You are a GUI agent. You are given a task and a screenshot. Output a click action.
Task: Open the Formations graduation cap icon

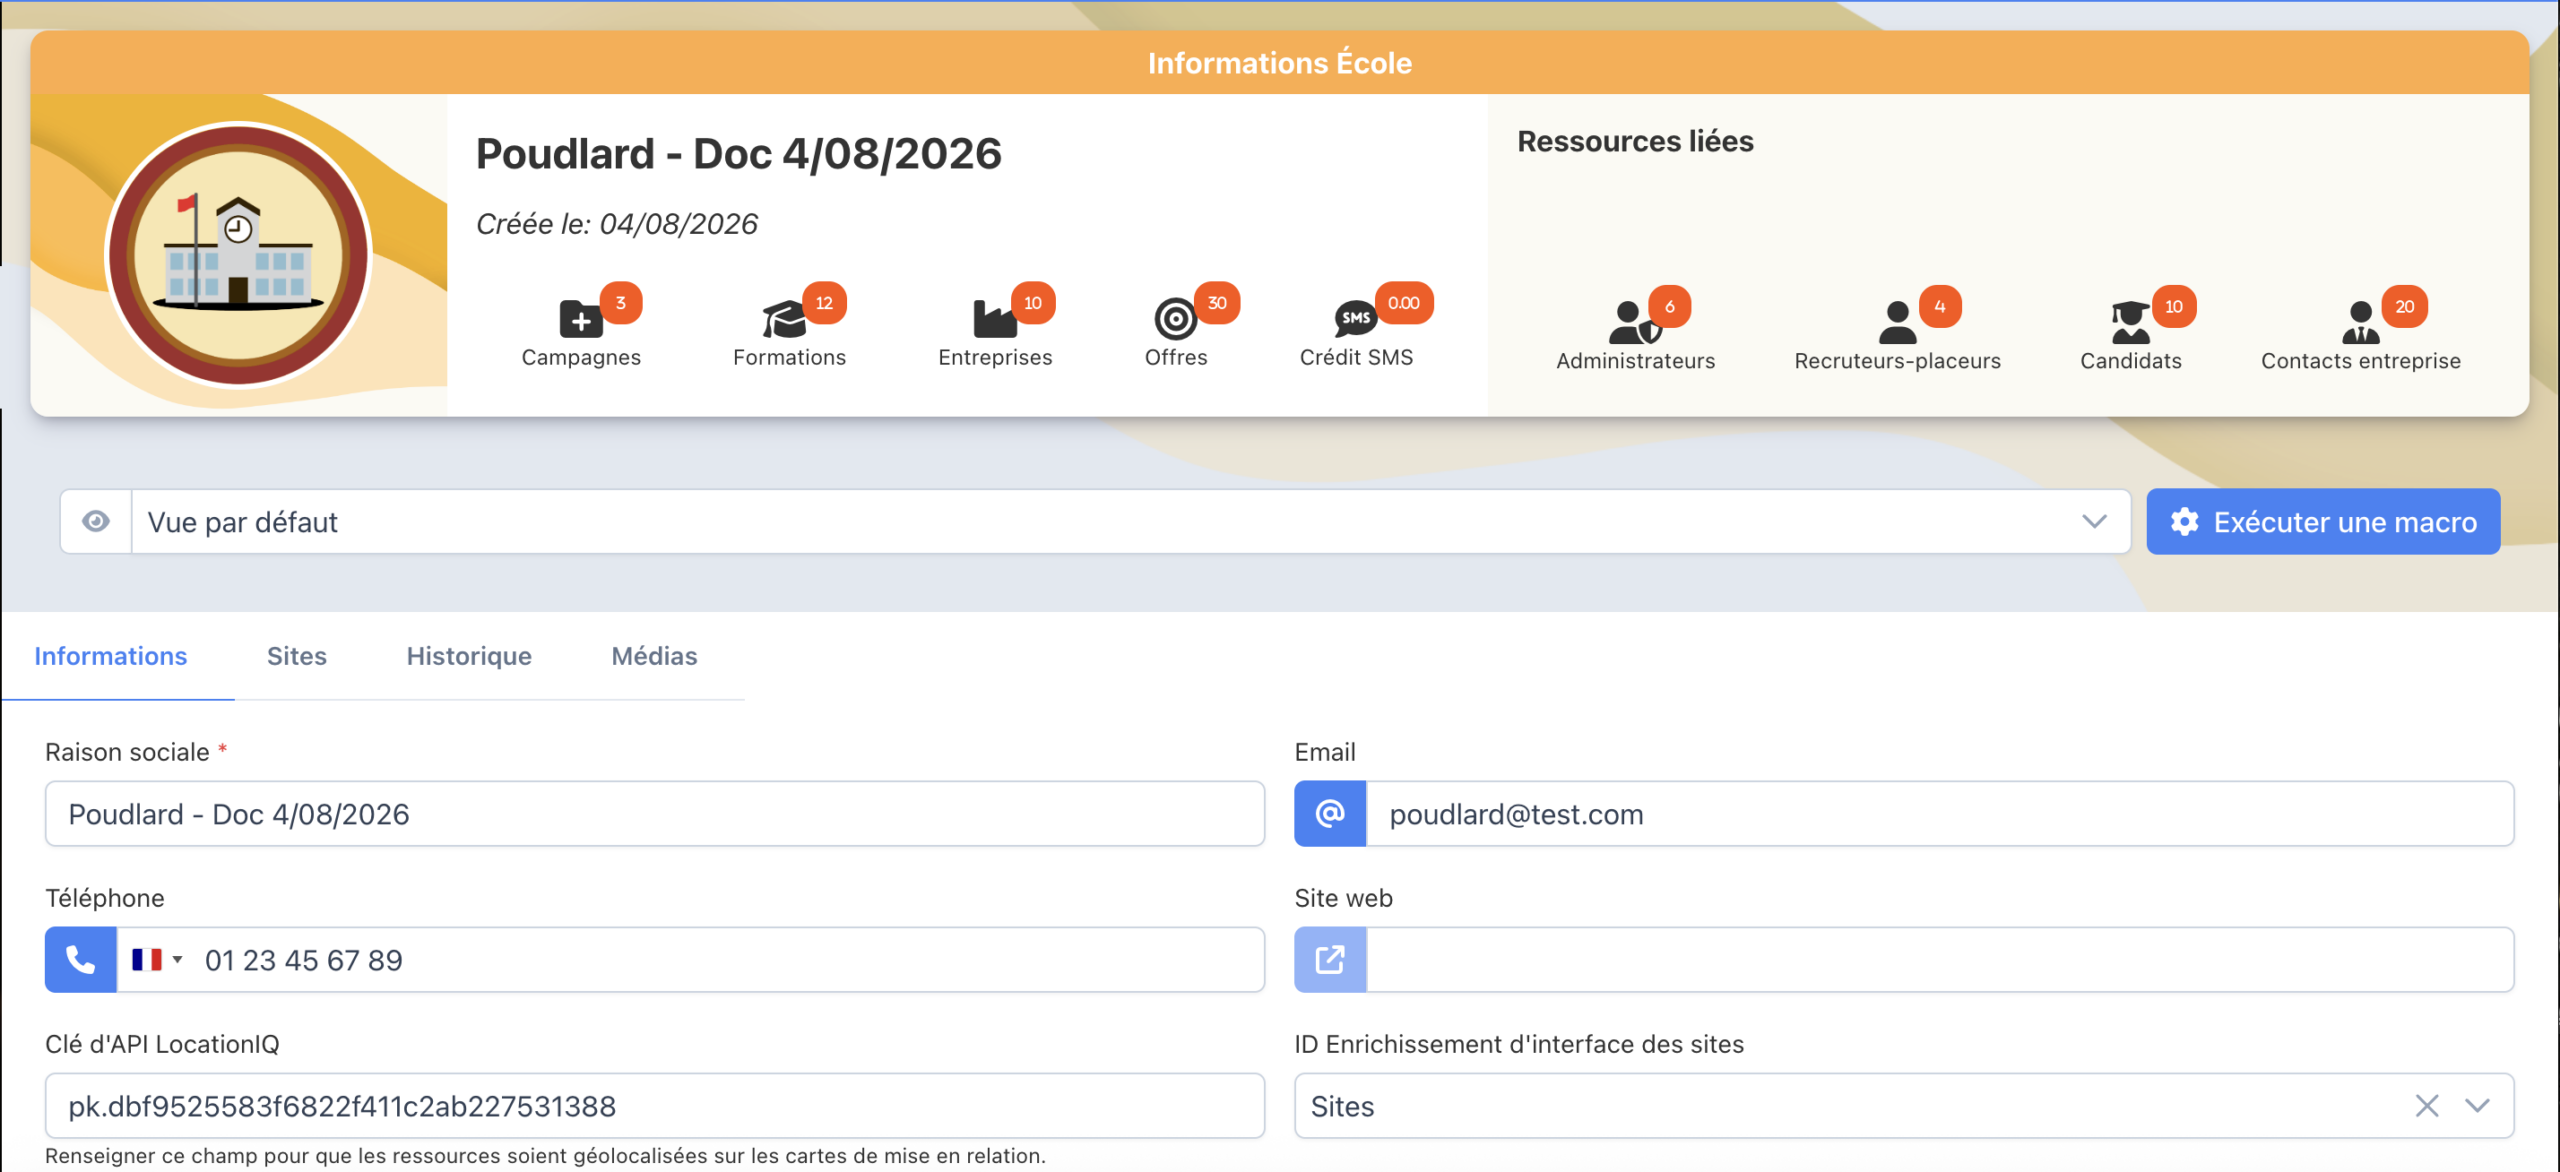point(784,319)
